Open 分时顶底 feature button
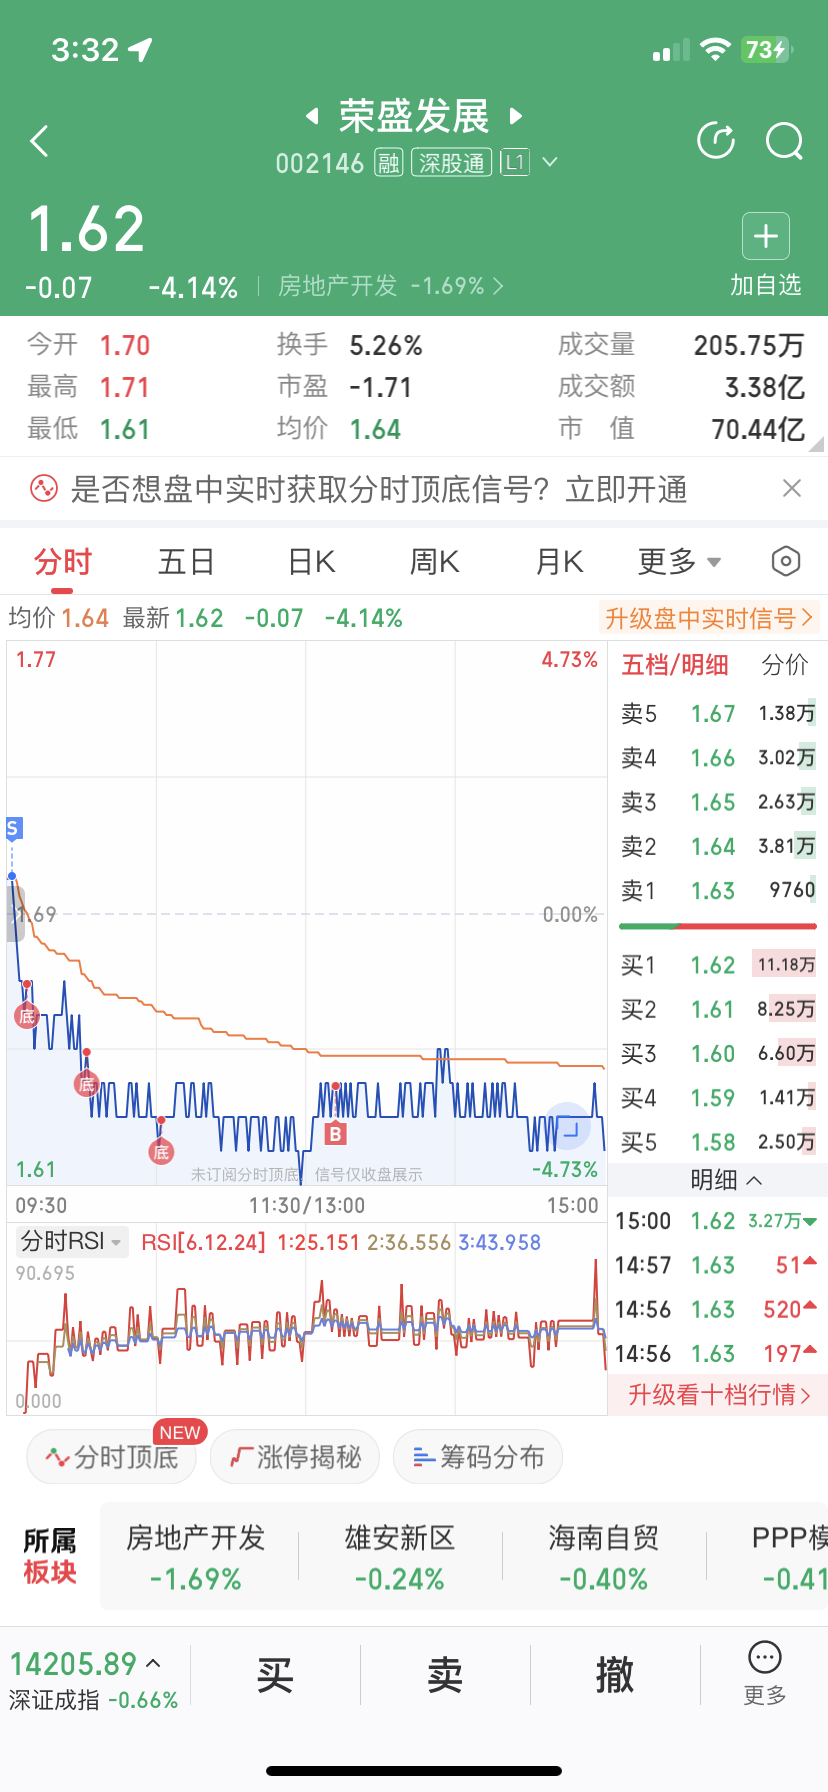Screen dimensions: 828x1792 [112, 1457]
